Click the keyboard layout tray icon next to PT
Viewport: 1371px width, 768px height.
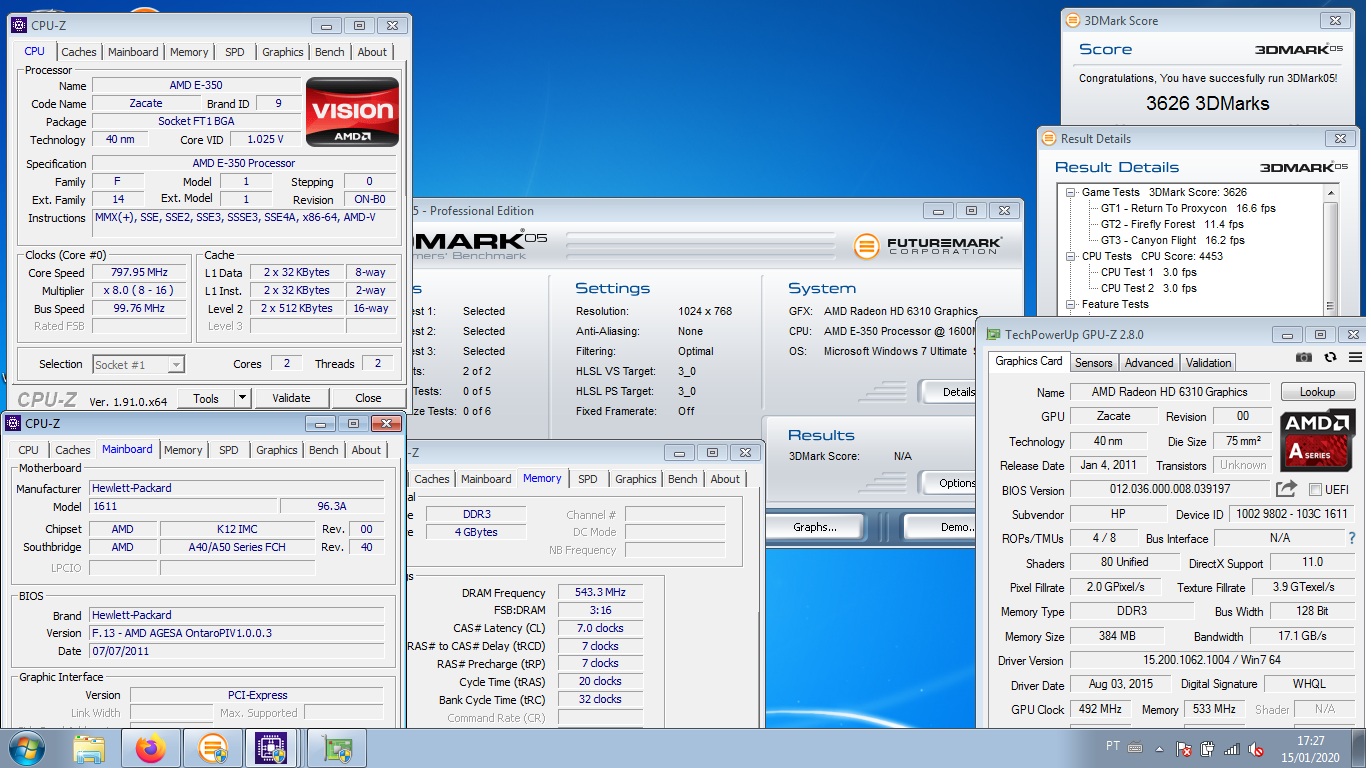tap(1135, 747)
